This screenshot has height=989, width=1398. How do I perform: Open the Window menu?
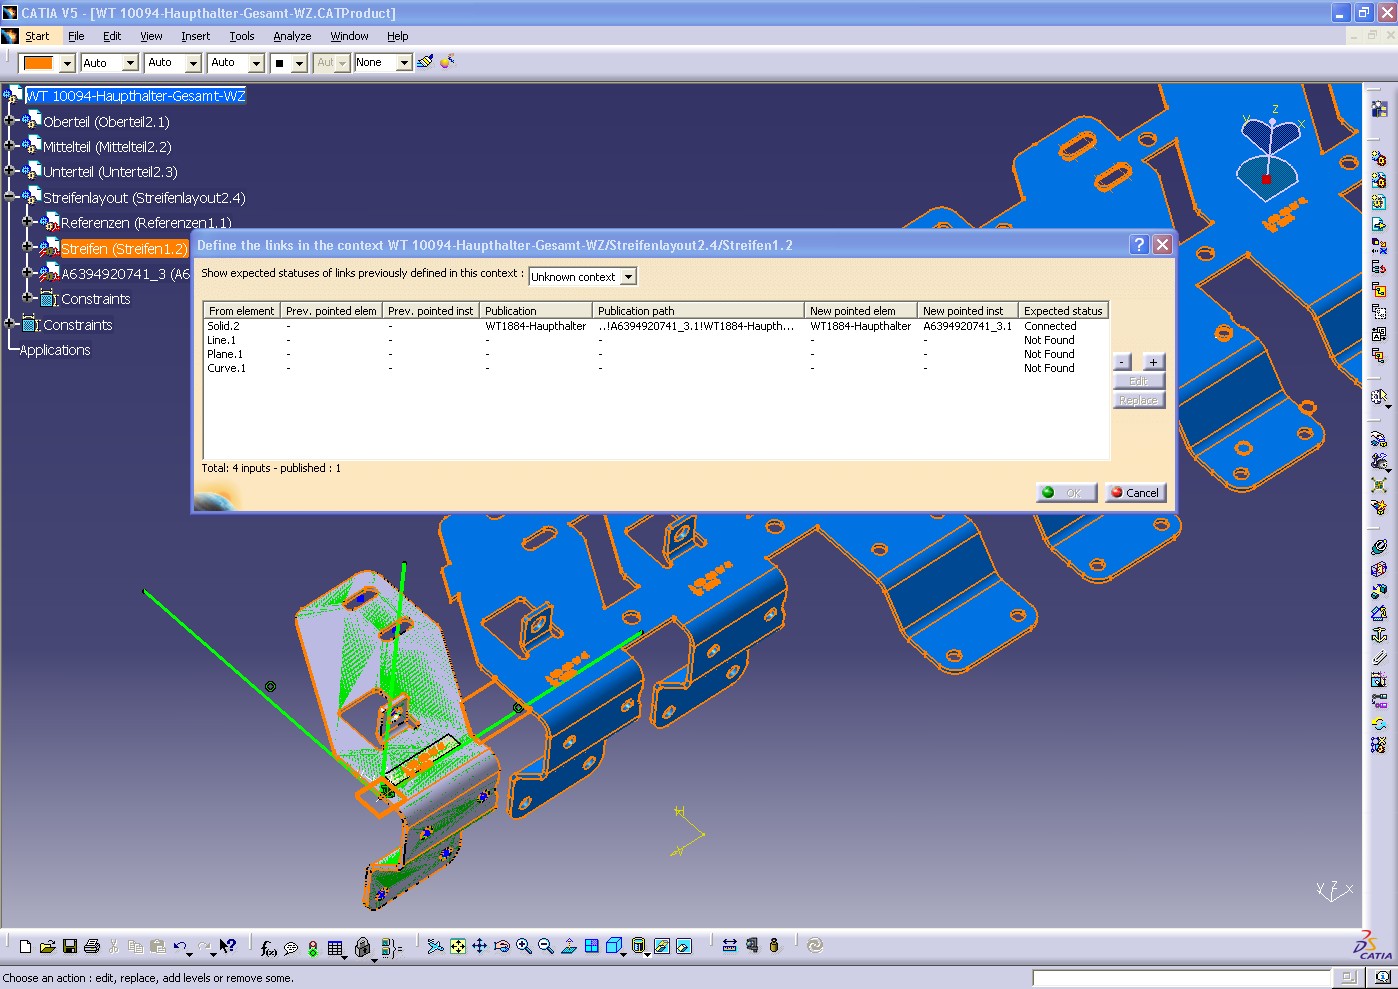click(349, 36)
